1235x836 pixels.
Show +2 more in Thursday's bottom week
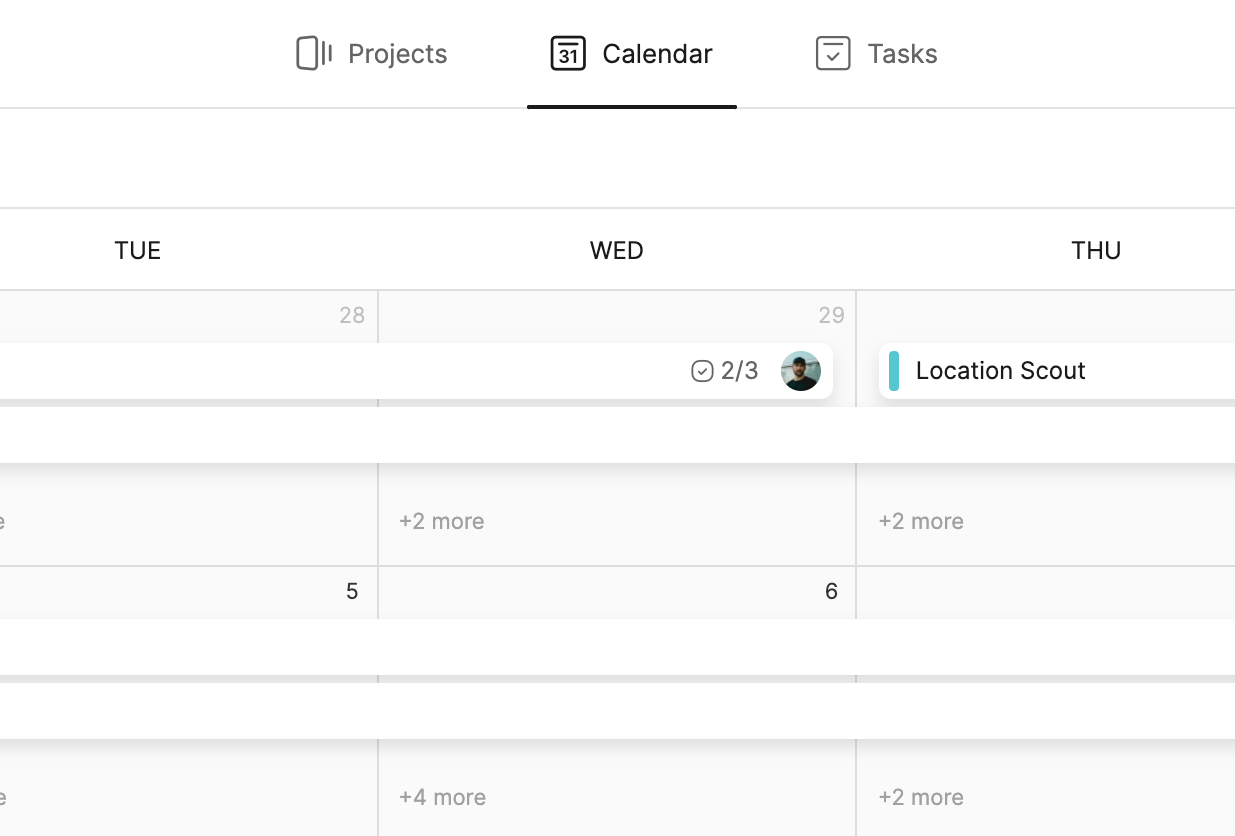click(920, 797)
